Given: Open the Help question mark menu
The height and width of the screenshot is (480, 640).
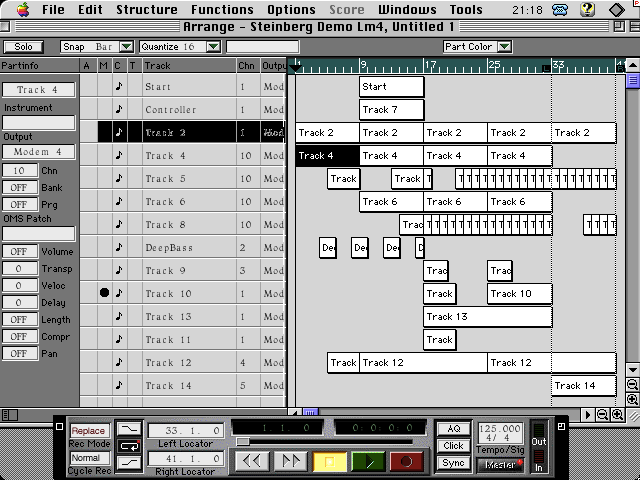Looking at the screenshot, I should coord(587,9).
